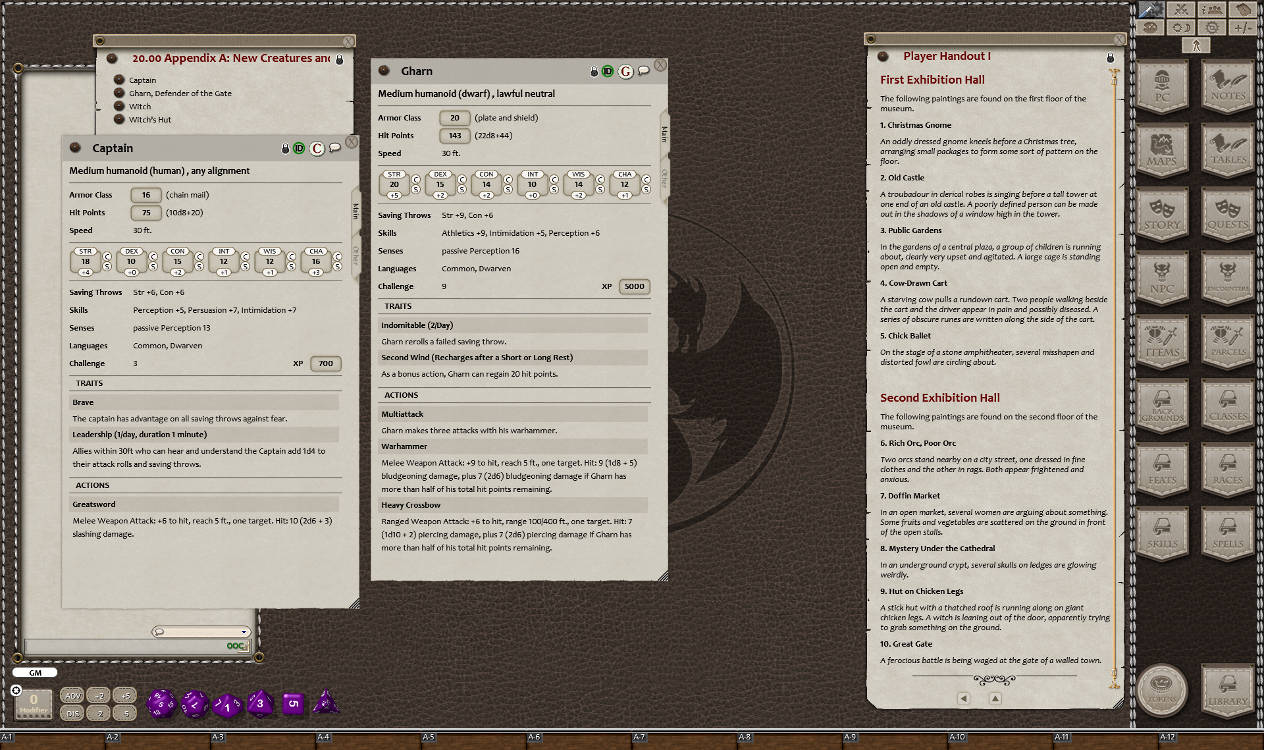The image size is (1264, 750).
Task: Click the chat bubble icon on Gharn's sheet
Action: pyautogui.click(x=644, y=71)
